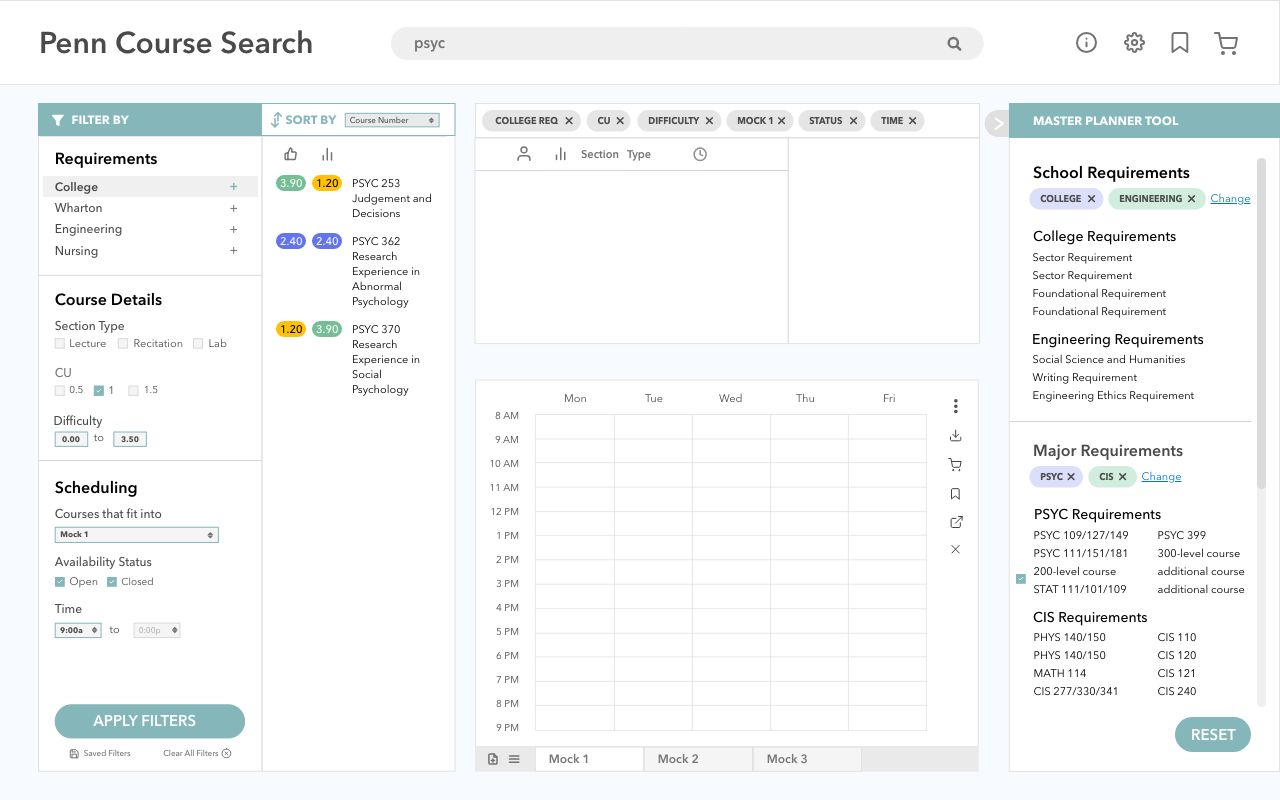Viewport: 1280px width, 800px height.
Task: Check the Recitation checkbox
Action: pos(123,344)
